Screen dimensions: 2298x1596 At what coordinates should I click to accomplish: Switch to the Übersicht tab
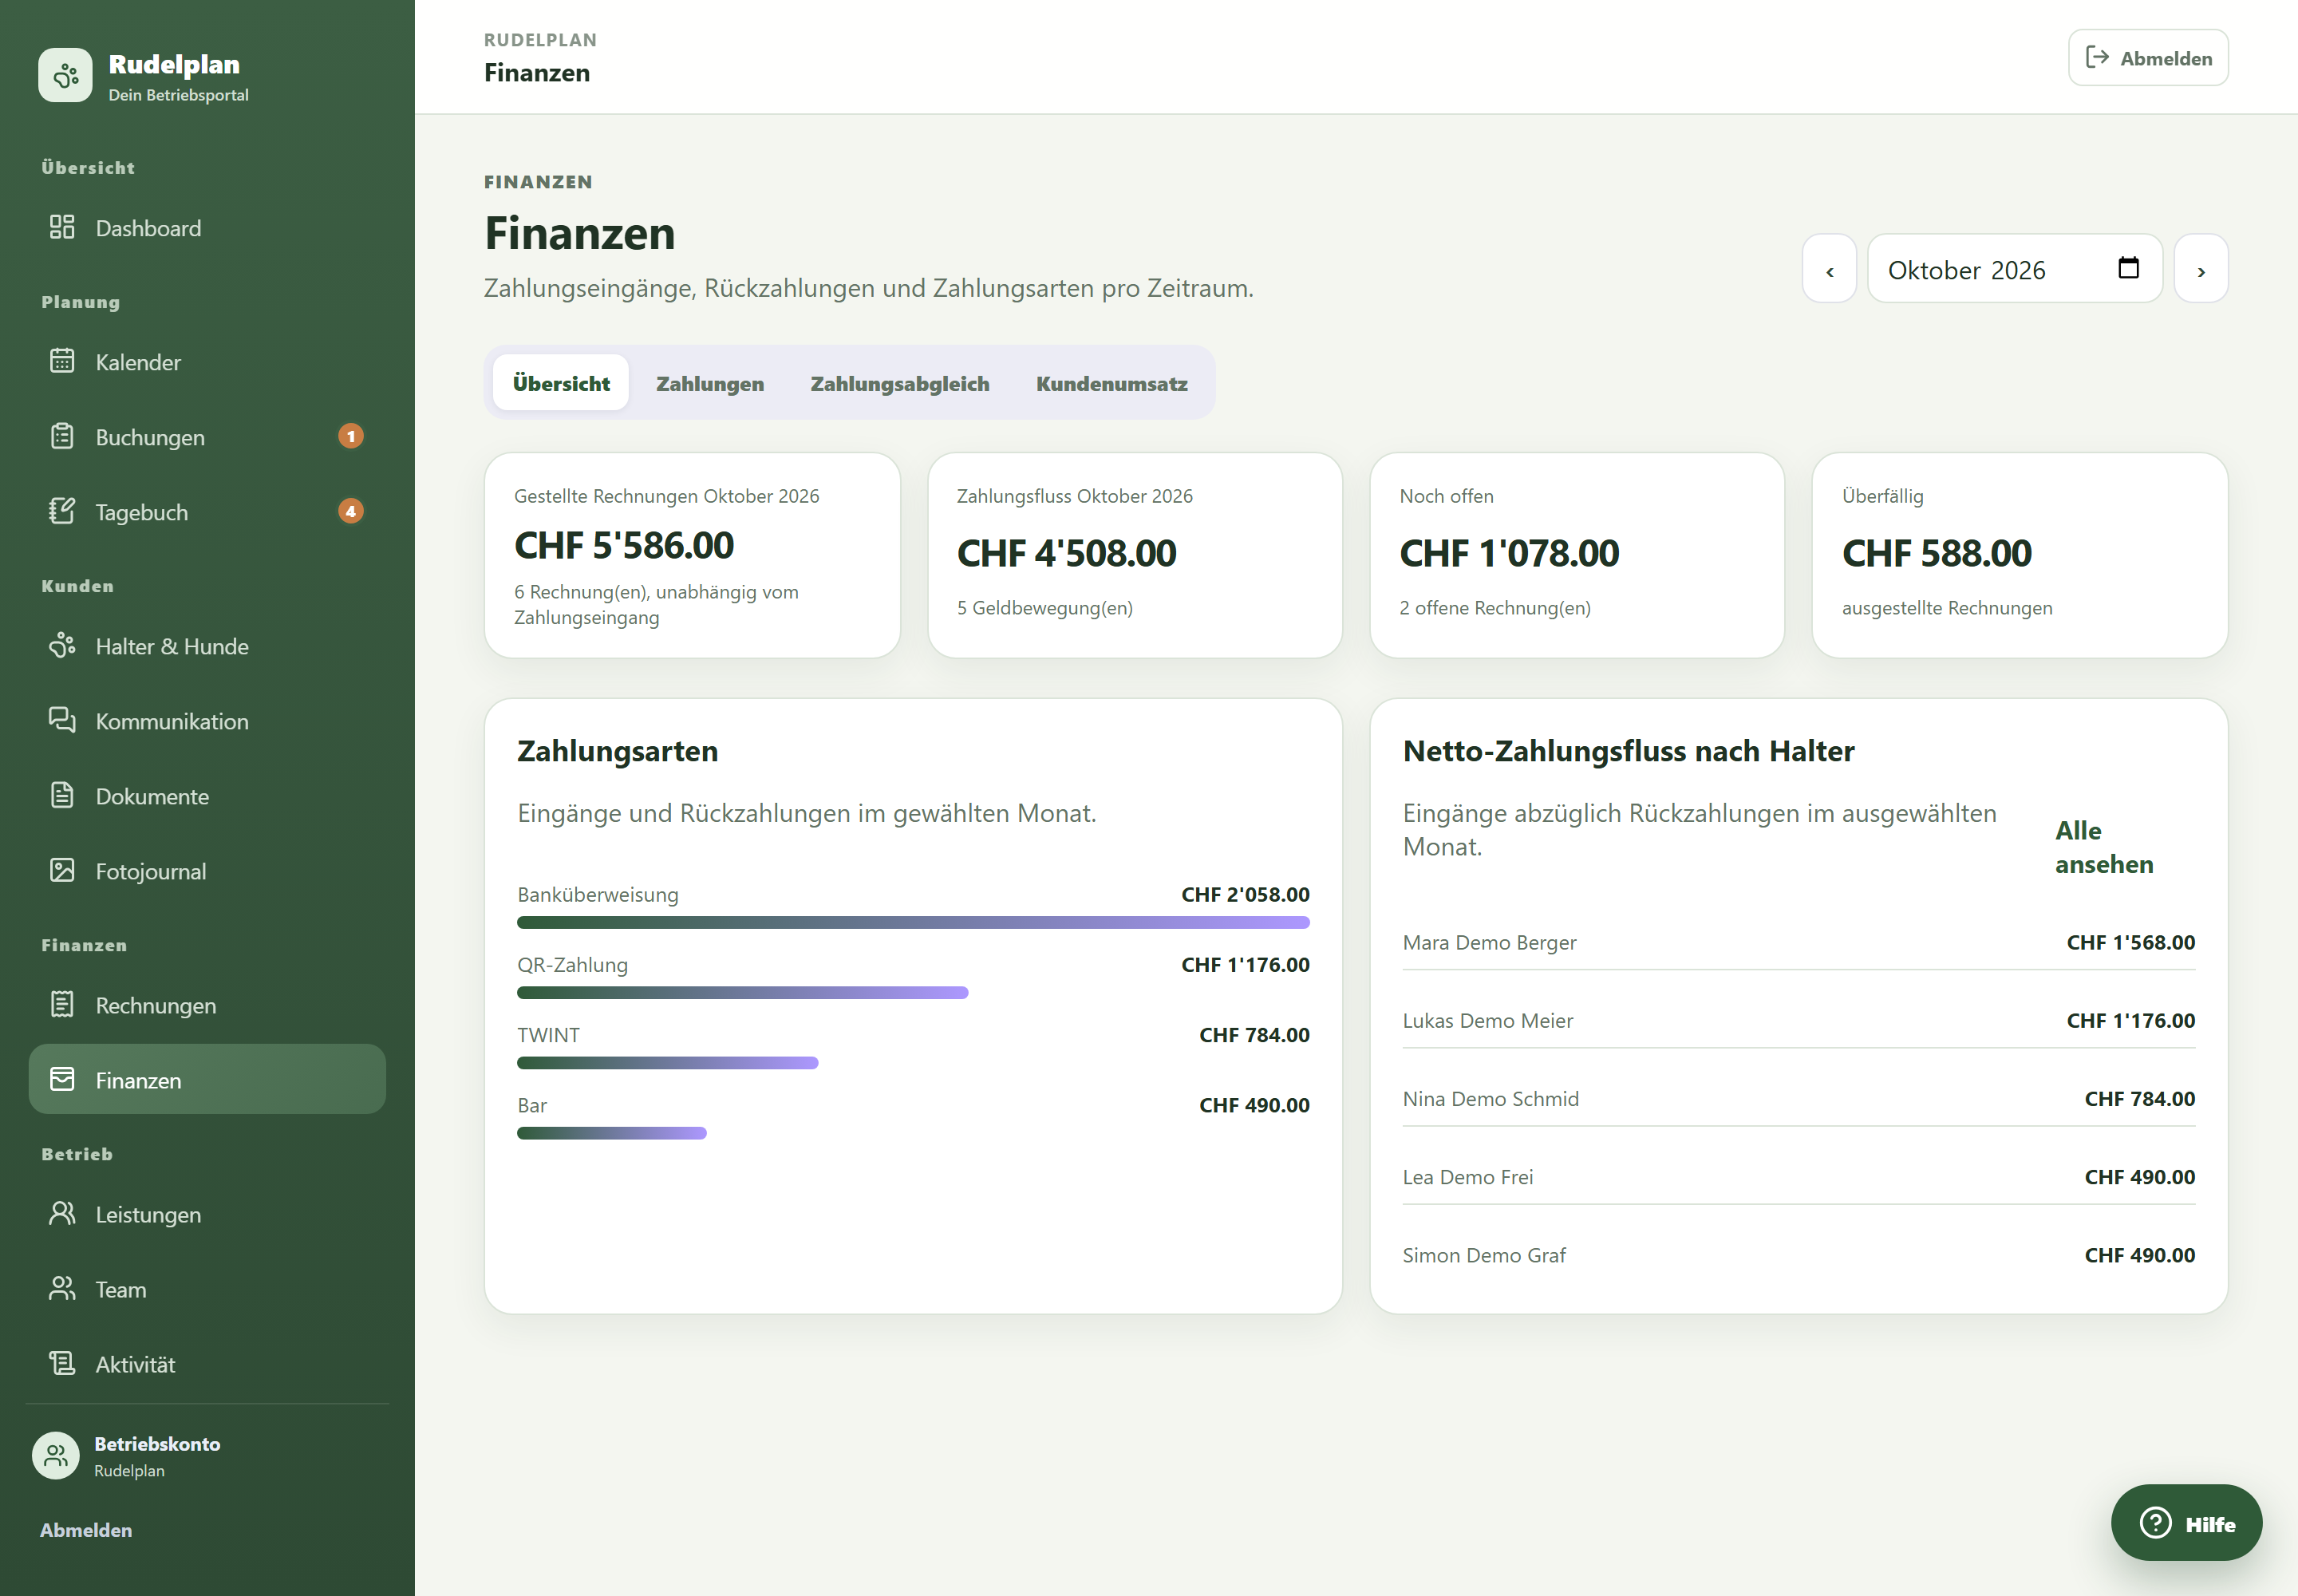pos(561,383)
